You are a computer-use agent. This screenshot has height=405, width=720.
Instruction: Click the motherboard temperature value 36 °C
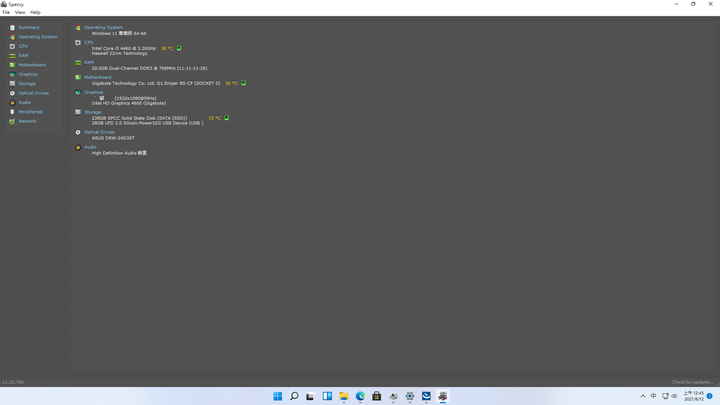point(231,83)
